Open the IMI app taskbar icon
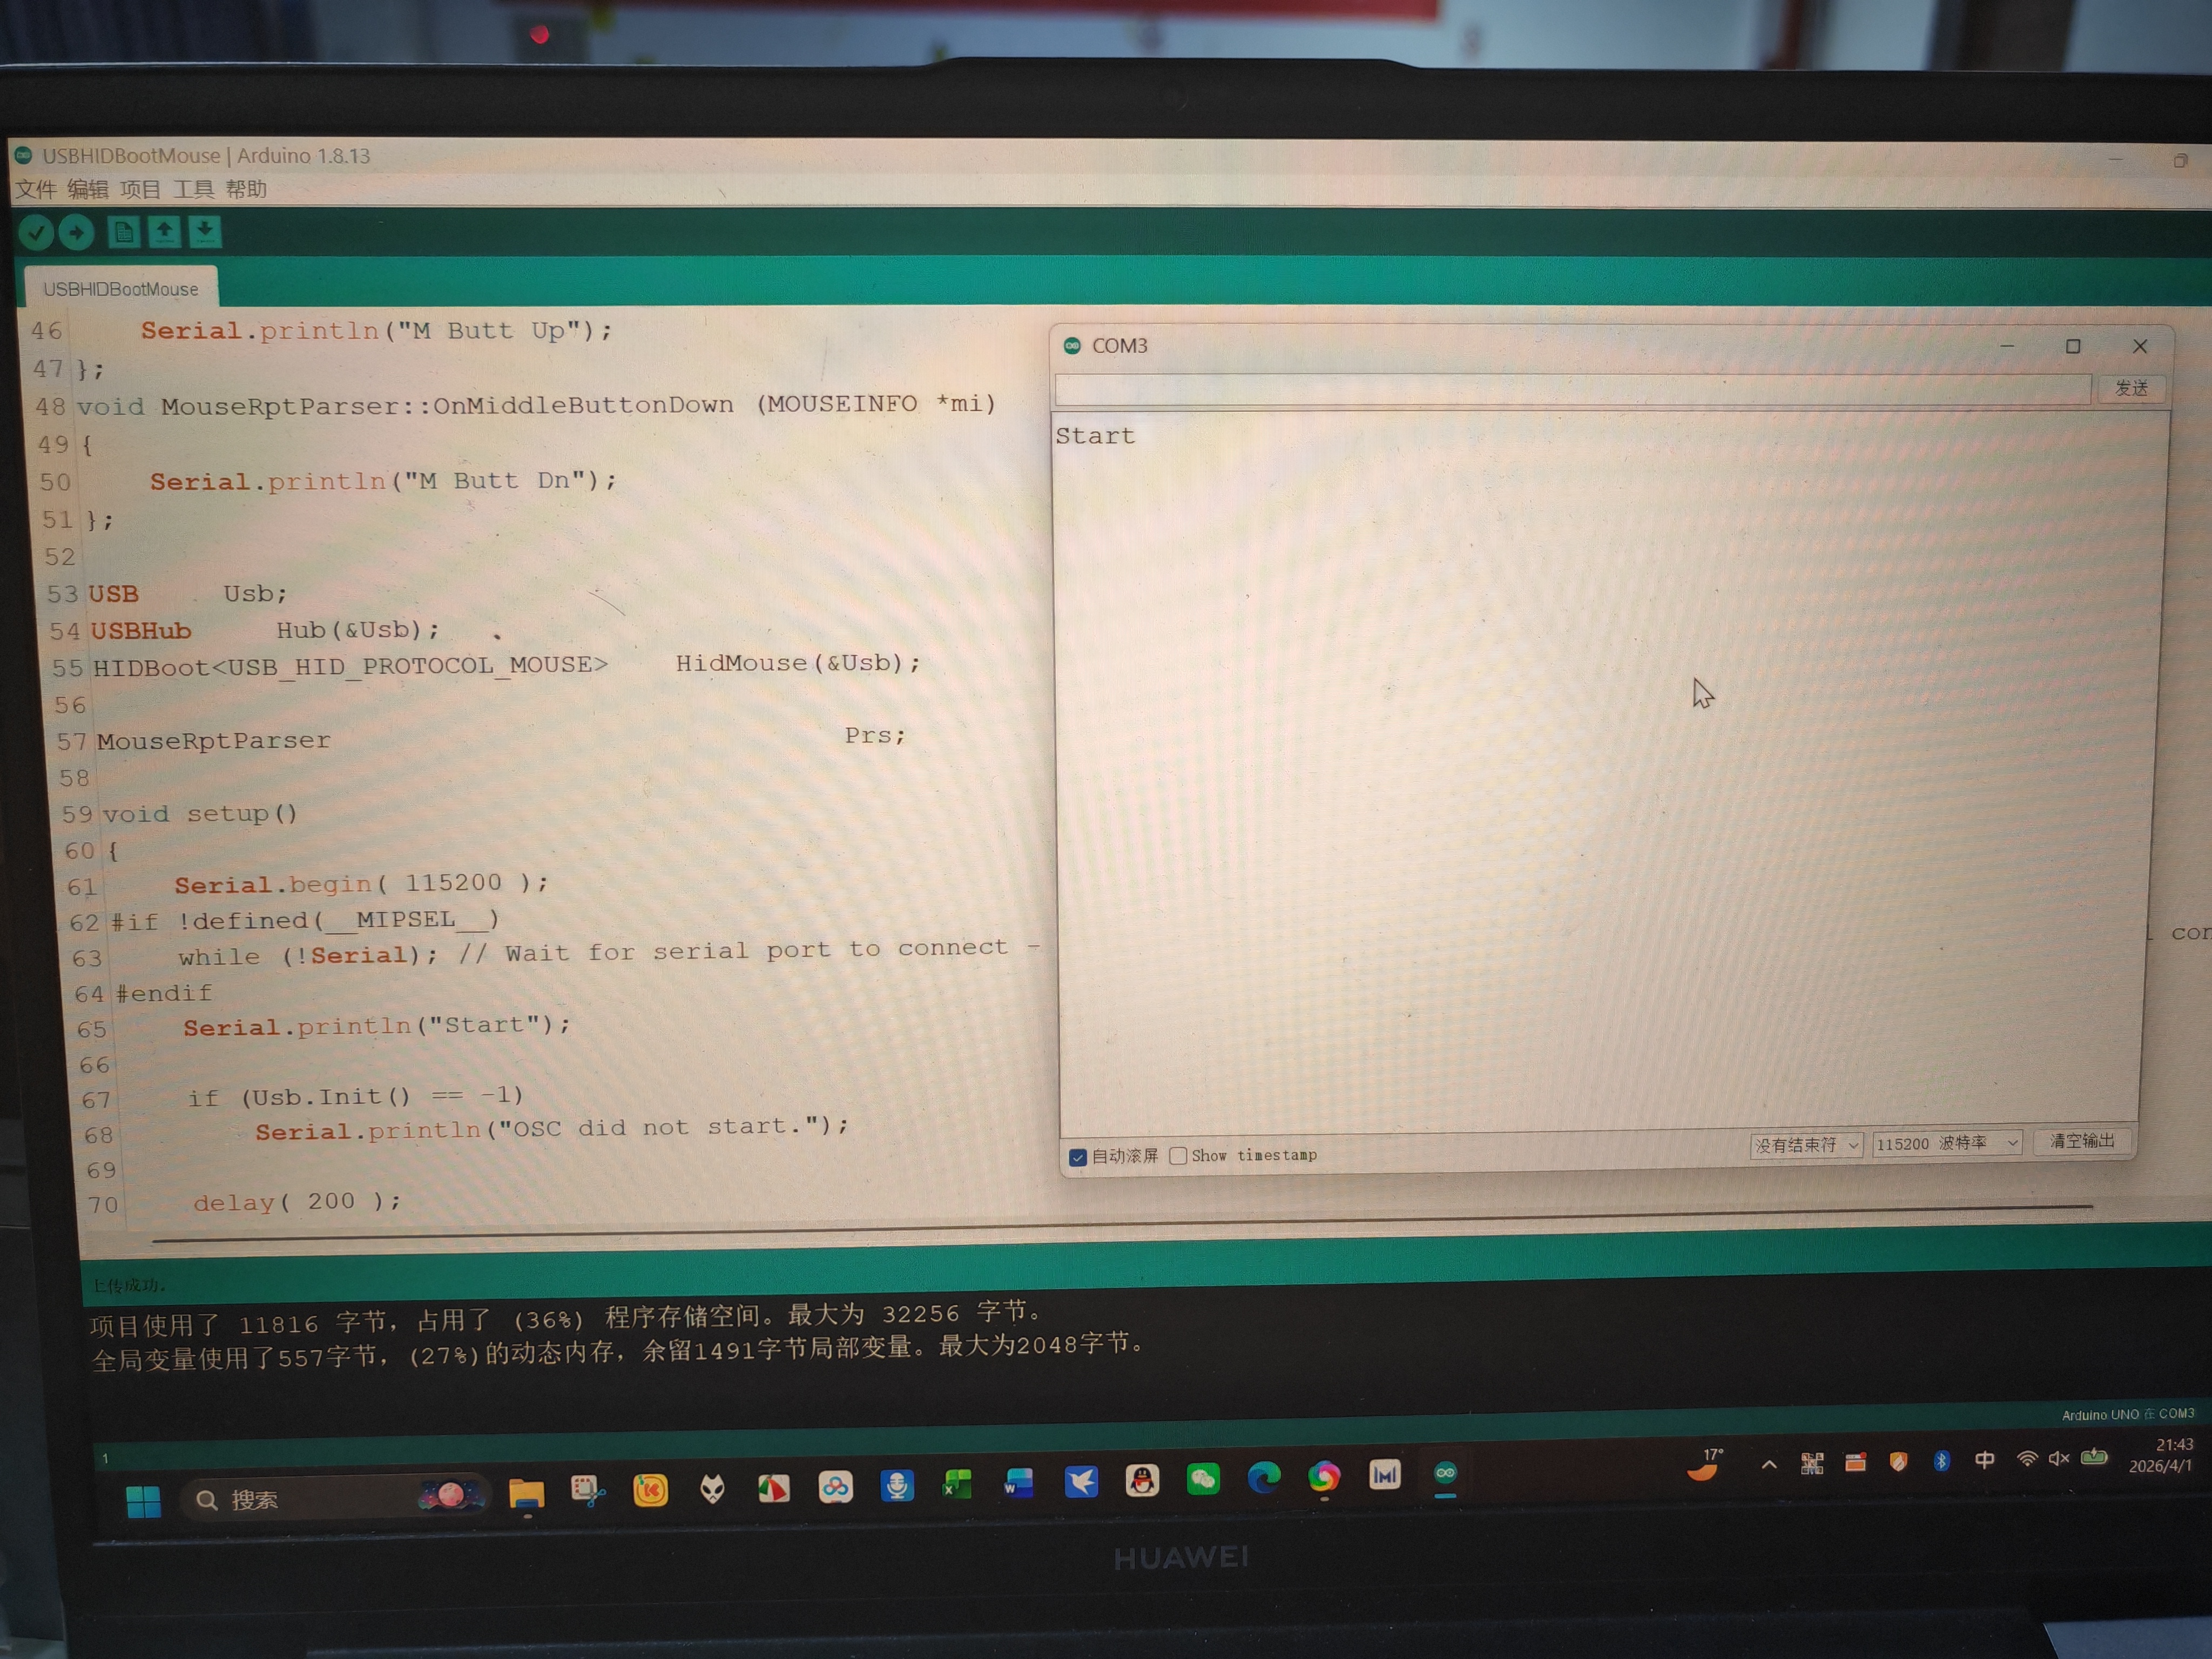Image resolution: width=2212 pixels, height=1659 pixels. tap(1385, 1475)
